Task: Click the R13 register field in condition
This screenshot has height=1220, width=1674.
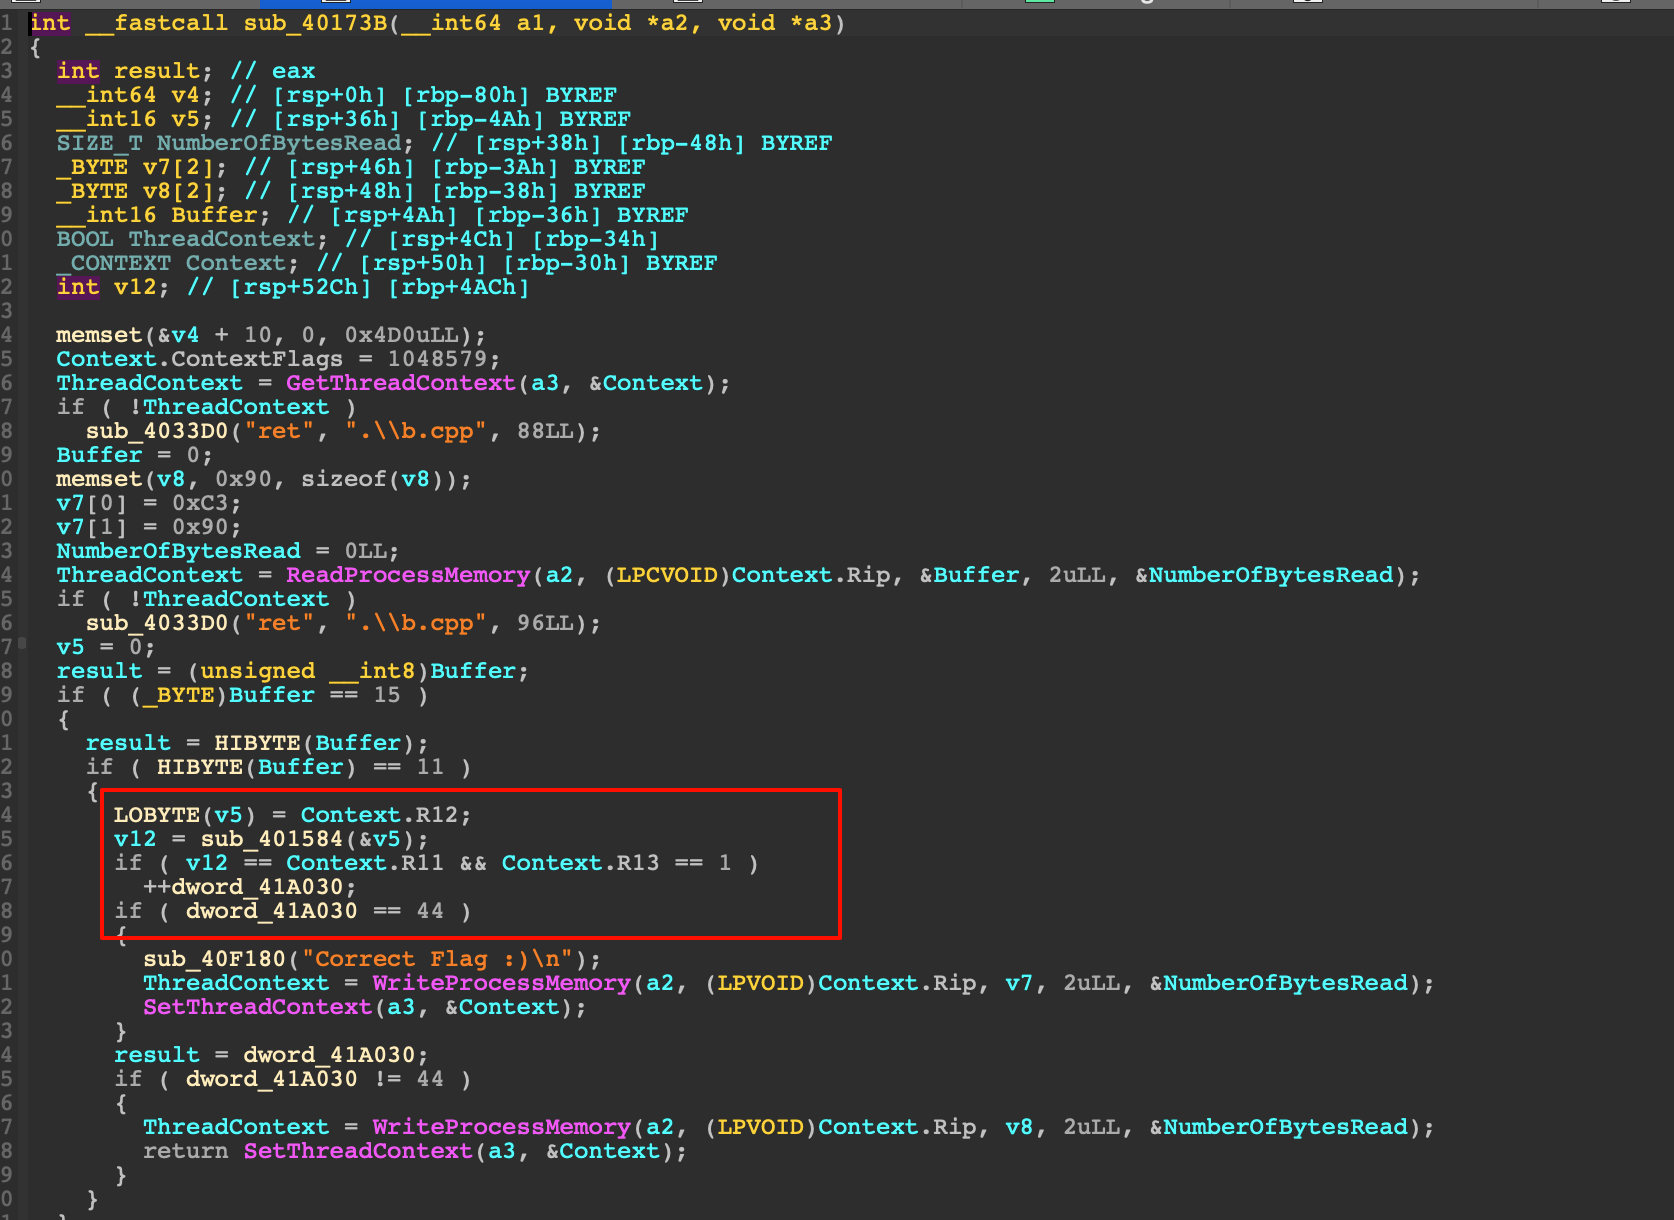Action: click(638, 863)
